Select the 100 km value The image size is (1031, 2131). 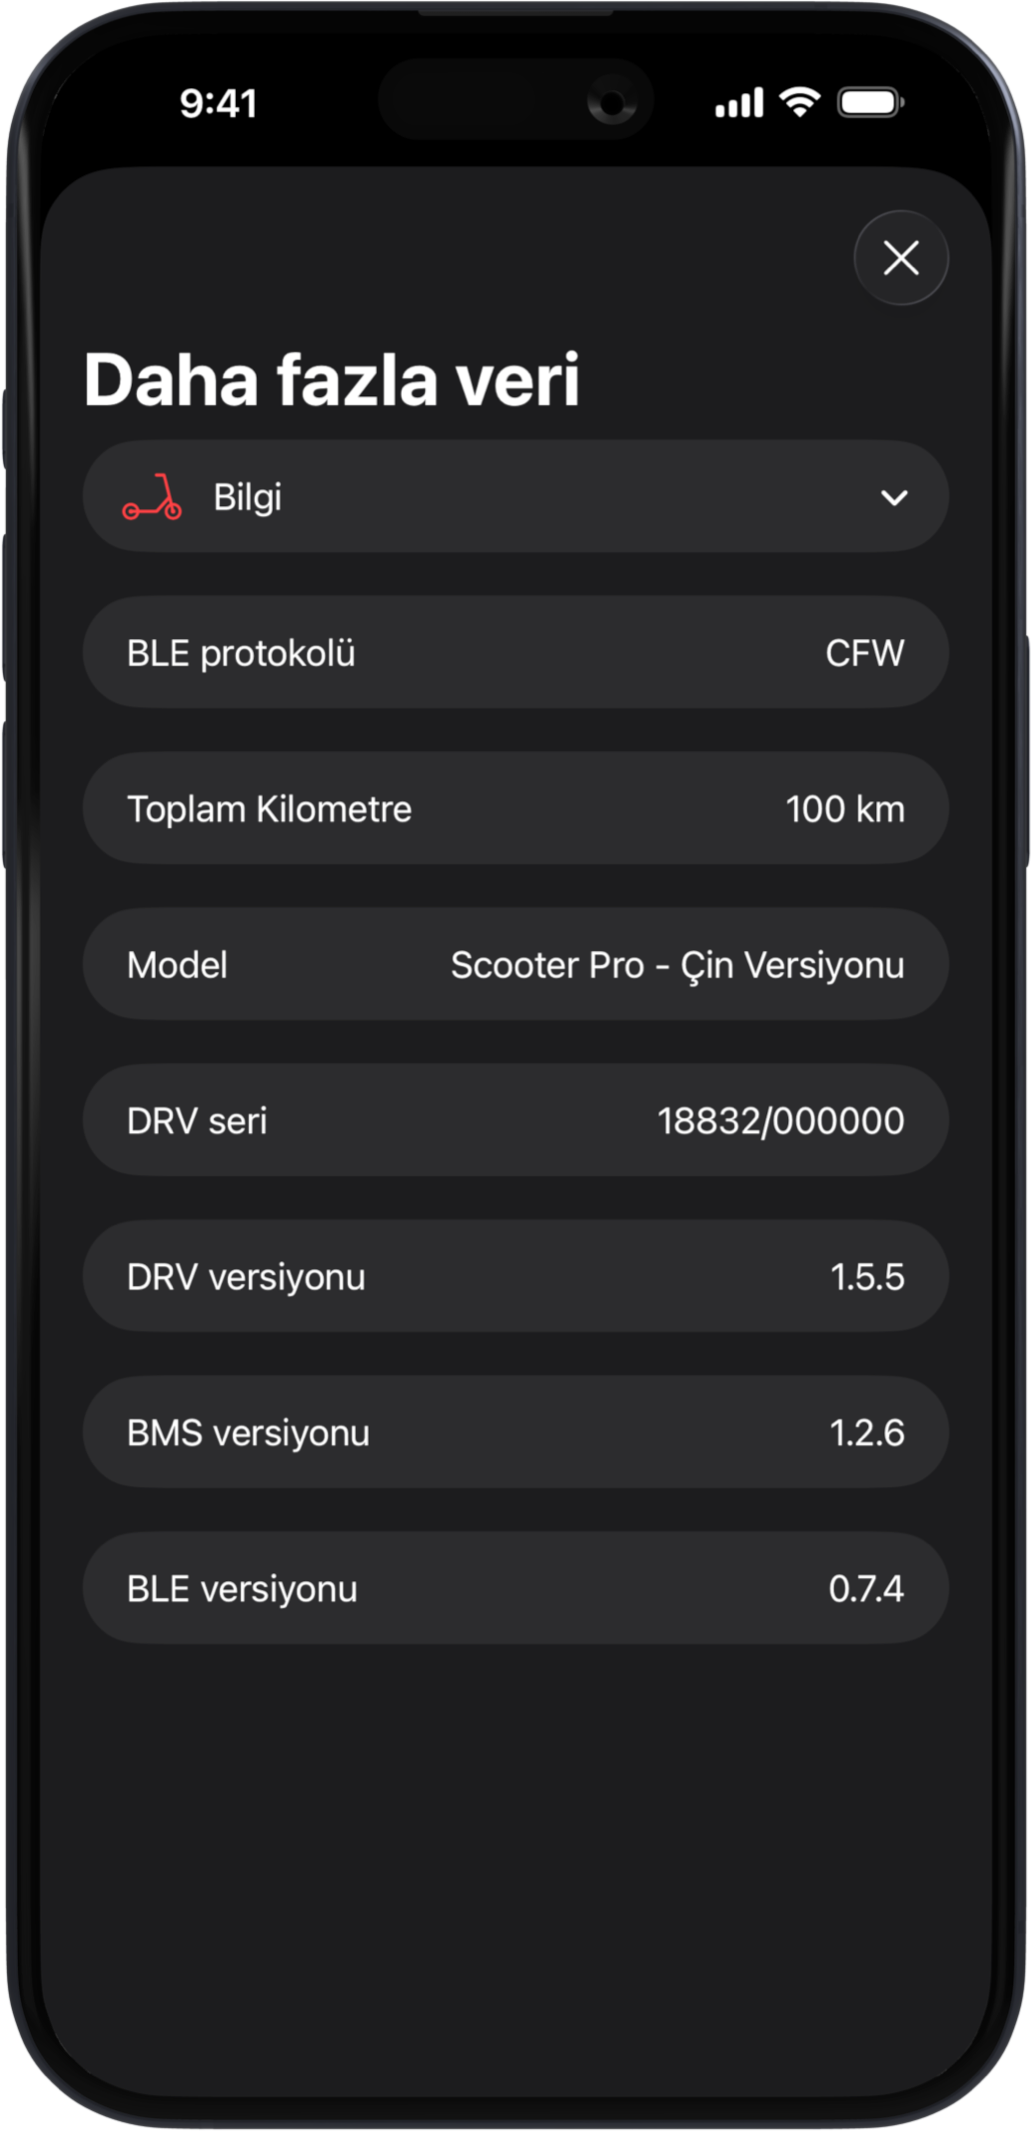pos(844,809)
